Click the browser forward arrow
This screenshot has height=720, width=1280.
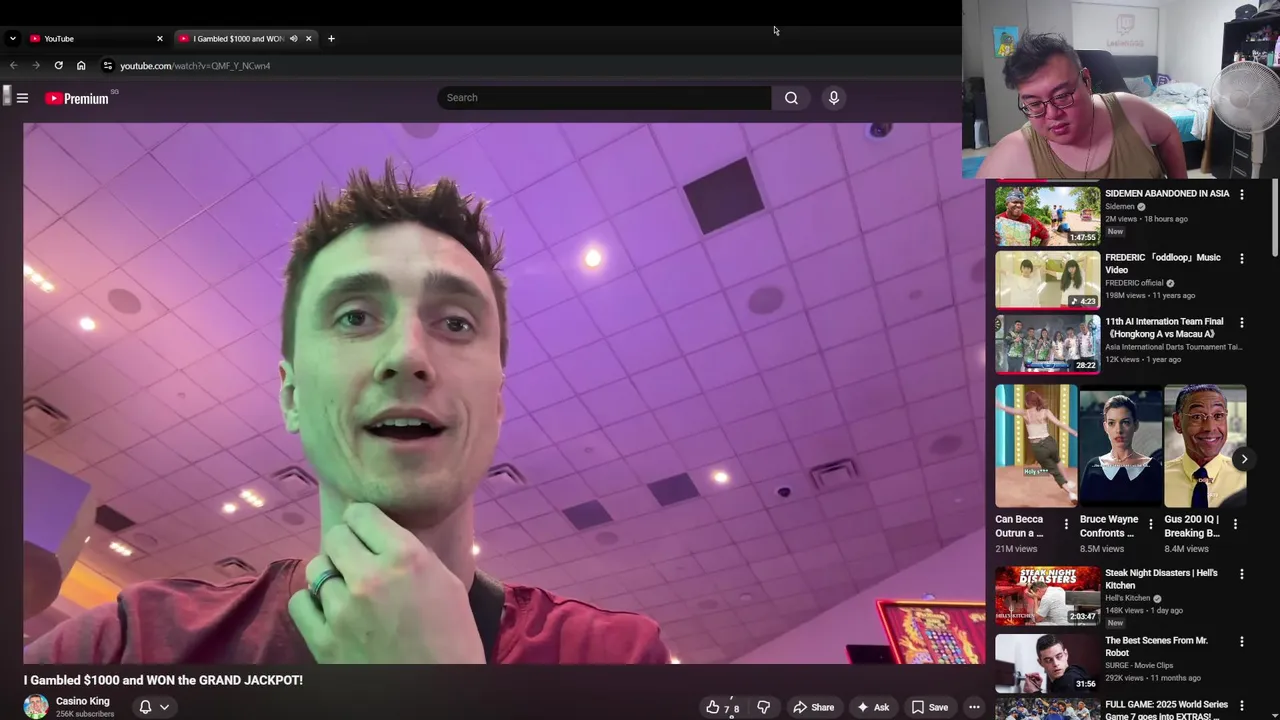(36, 66)
